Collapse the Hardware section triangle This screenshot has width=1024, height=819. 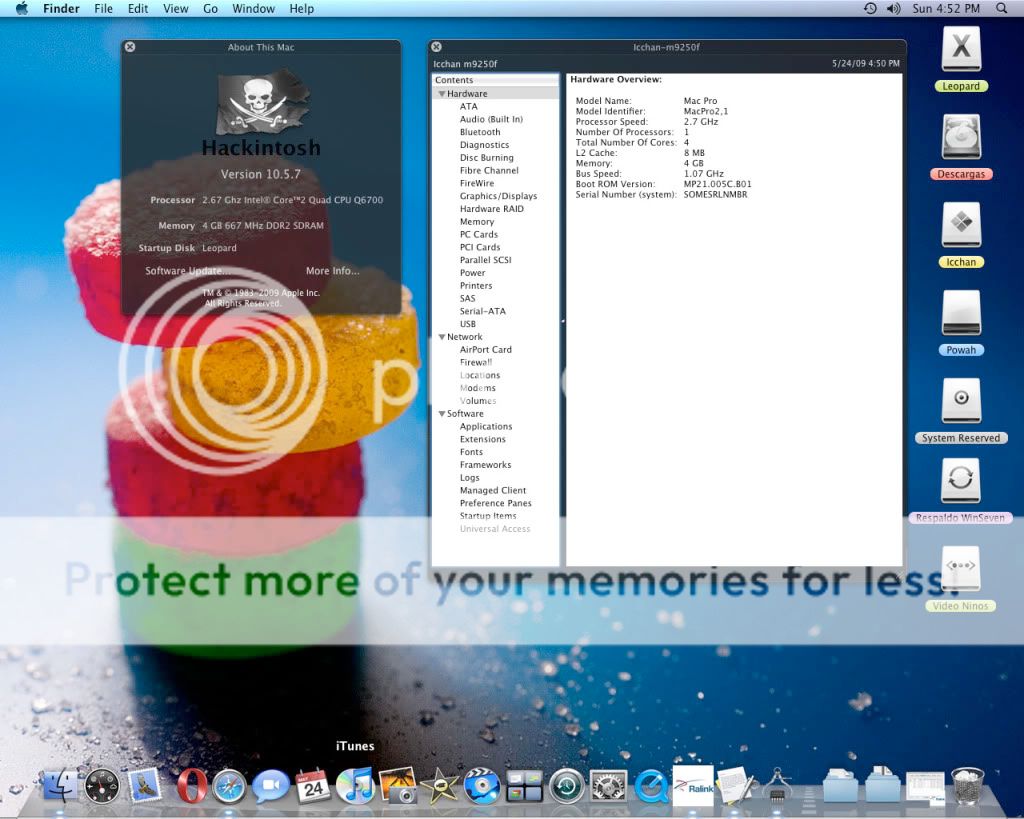(441, 94)
